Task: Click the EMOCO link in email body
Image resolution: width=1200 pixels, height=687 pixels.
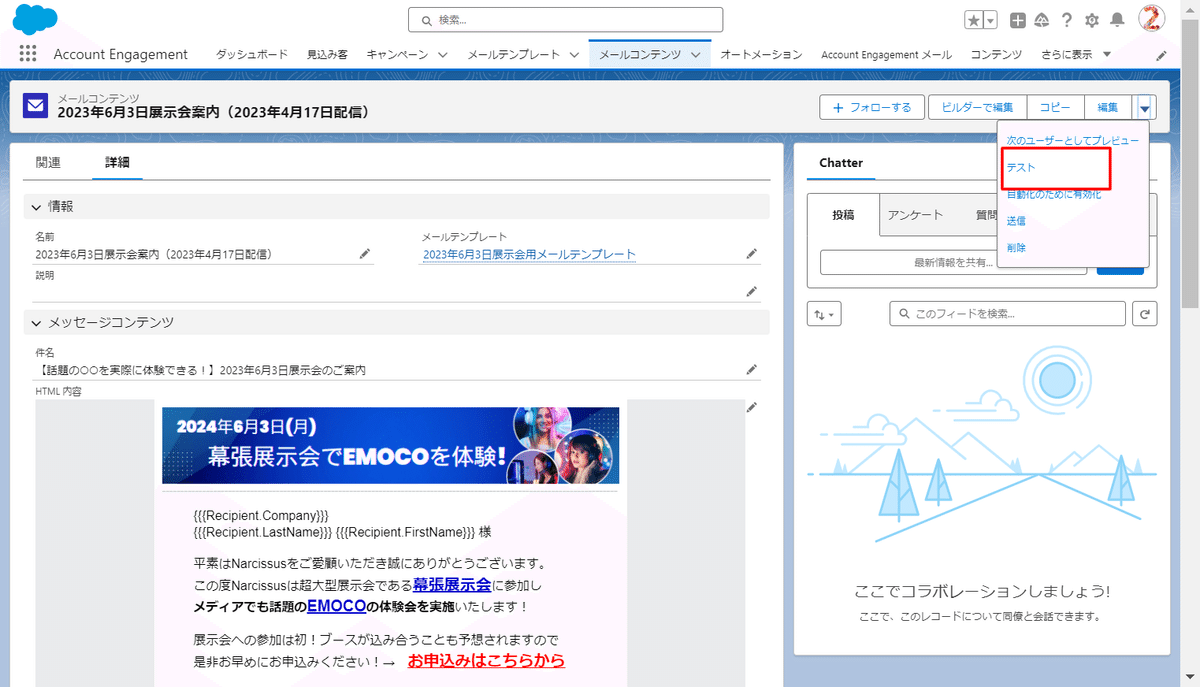Action: pyautogui.click(x=336, y=606)
